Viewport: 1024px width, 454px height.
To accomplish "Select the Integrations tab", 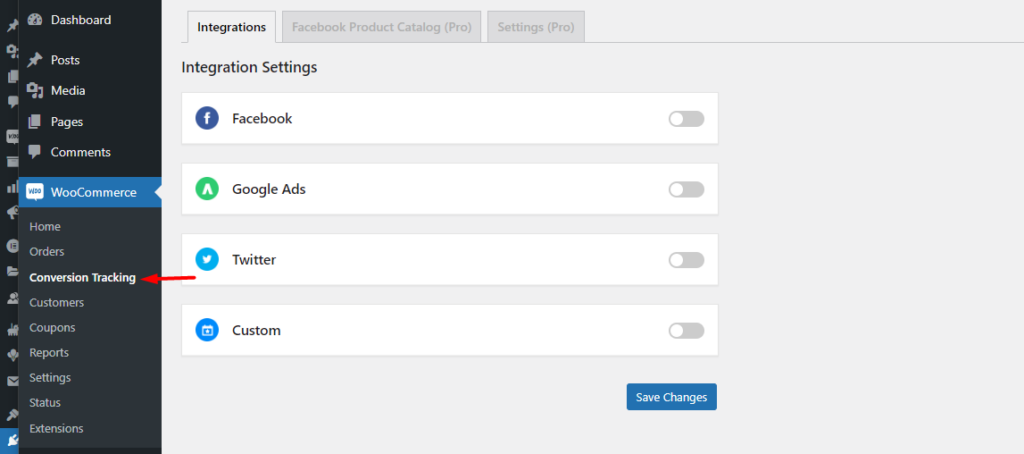I will click(232, 27).
